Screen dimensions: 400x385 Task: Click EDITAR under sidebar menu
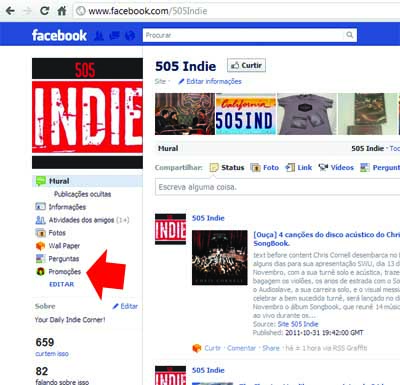62,284
